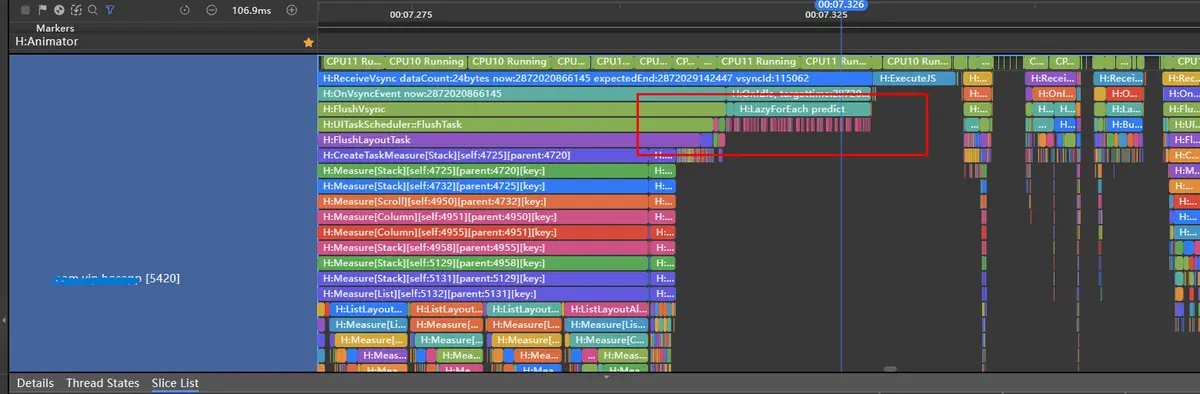Click the dashed selection refresh icon
1200x394 pixels.
tap(76, 10)
